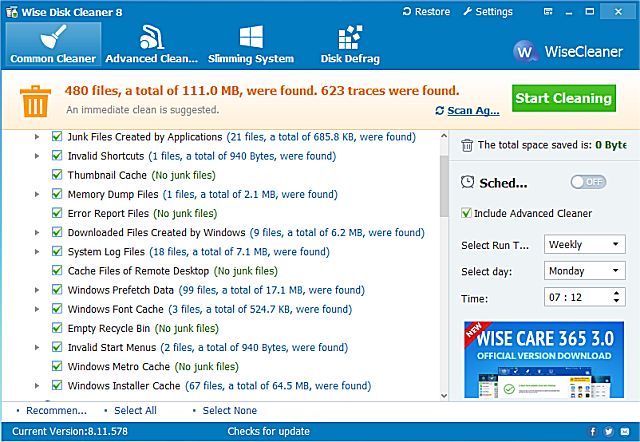Open Settings in title bar
Image resolution: width=640 pixels, height=442 pixels.
pyautogui.click(x=488, y=11)
